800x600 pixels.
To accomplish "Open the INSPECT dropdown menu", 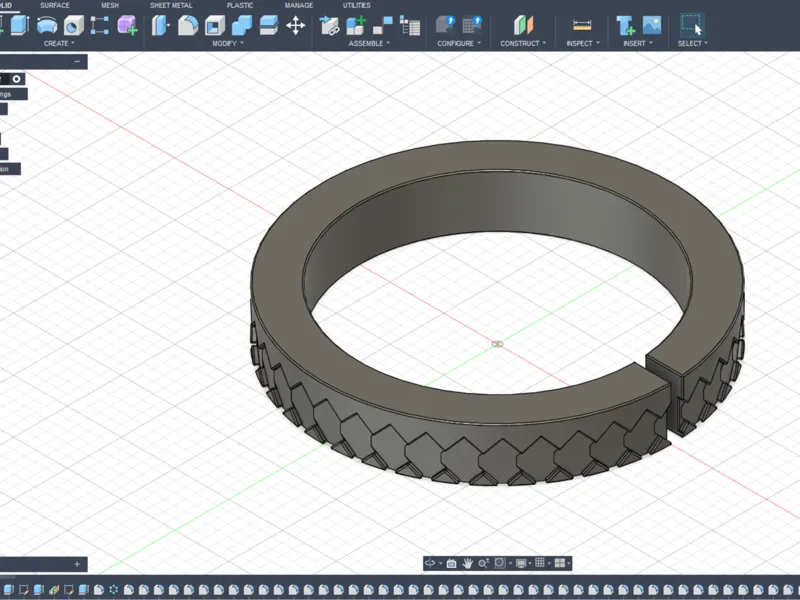I will pos(583,43).
